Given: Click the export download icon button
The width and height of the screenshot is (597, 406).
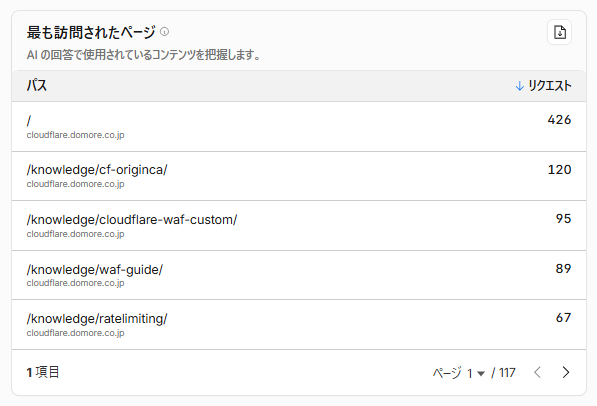Looking at the screenshot, I should 559,32.
